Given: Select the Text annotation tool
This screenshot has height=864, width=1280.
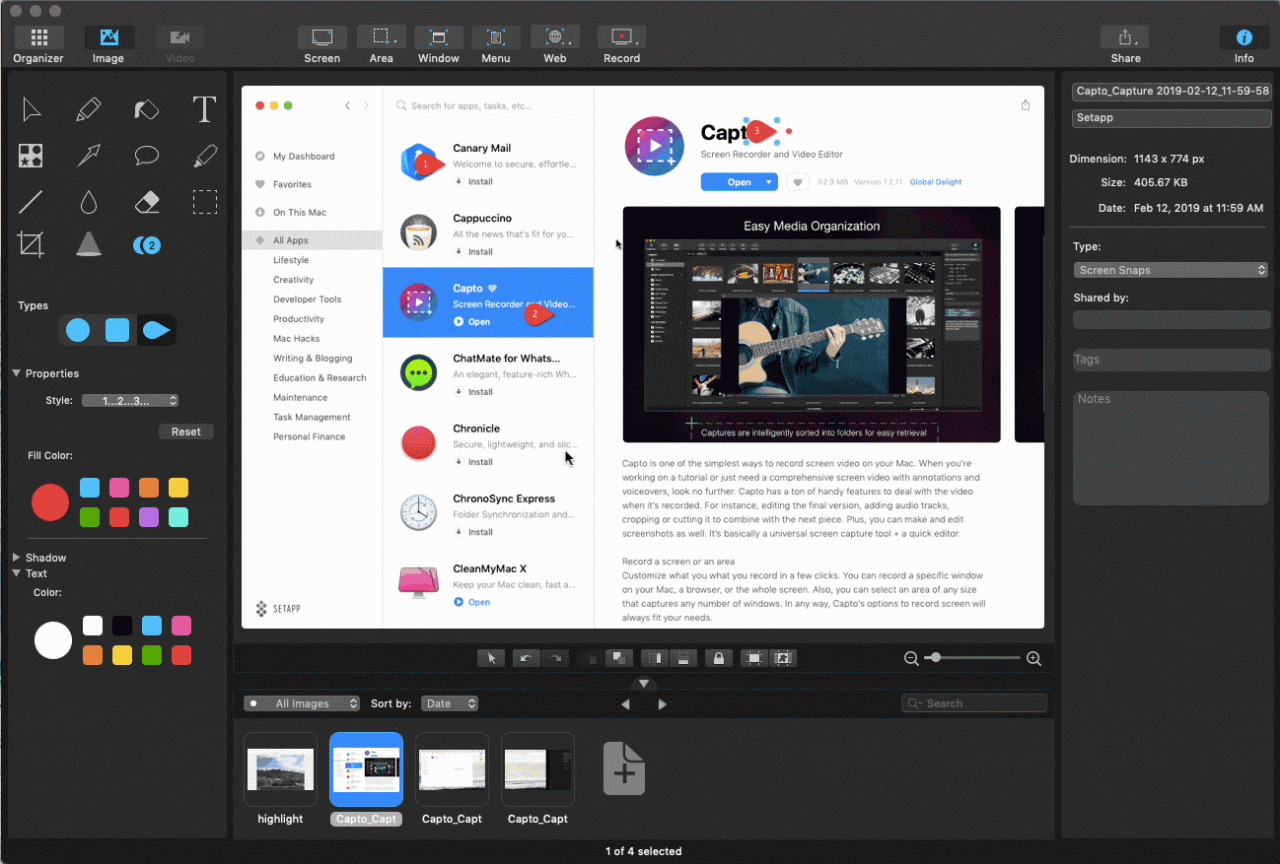Looking at the screenshot, I should 204,109.
